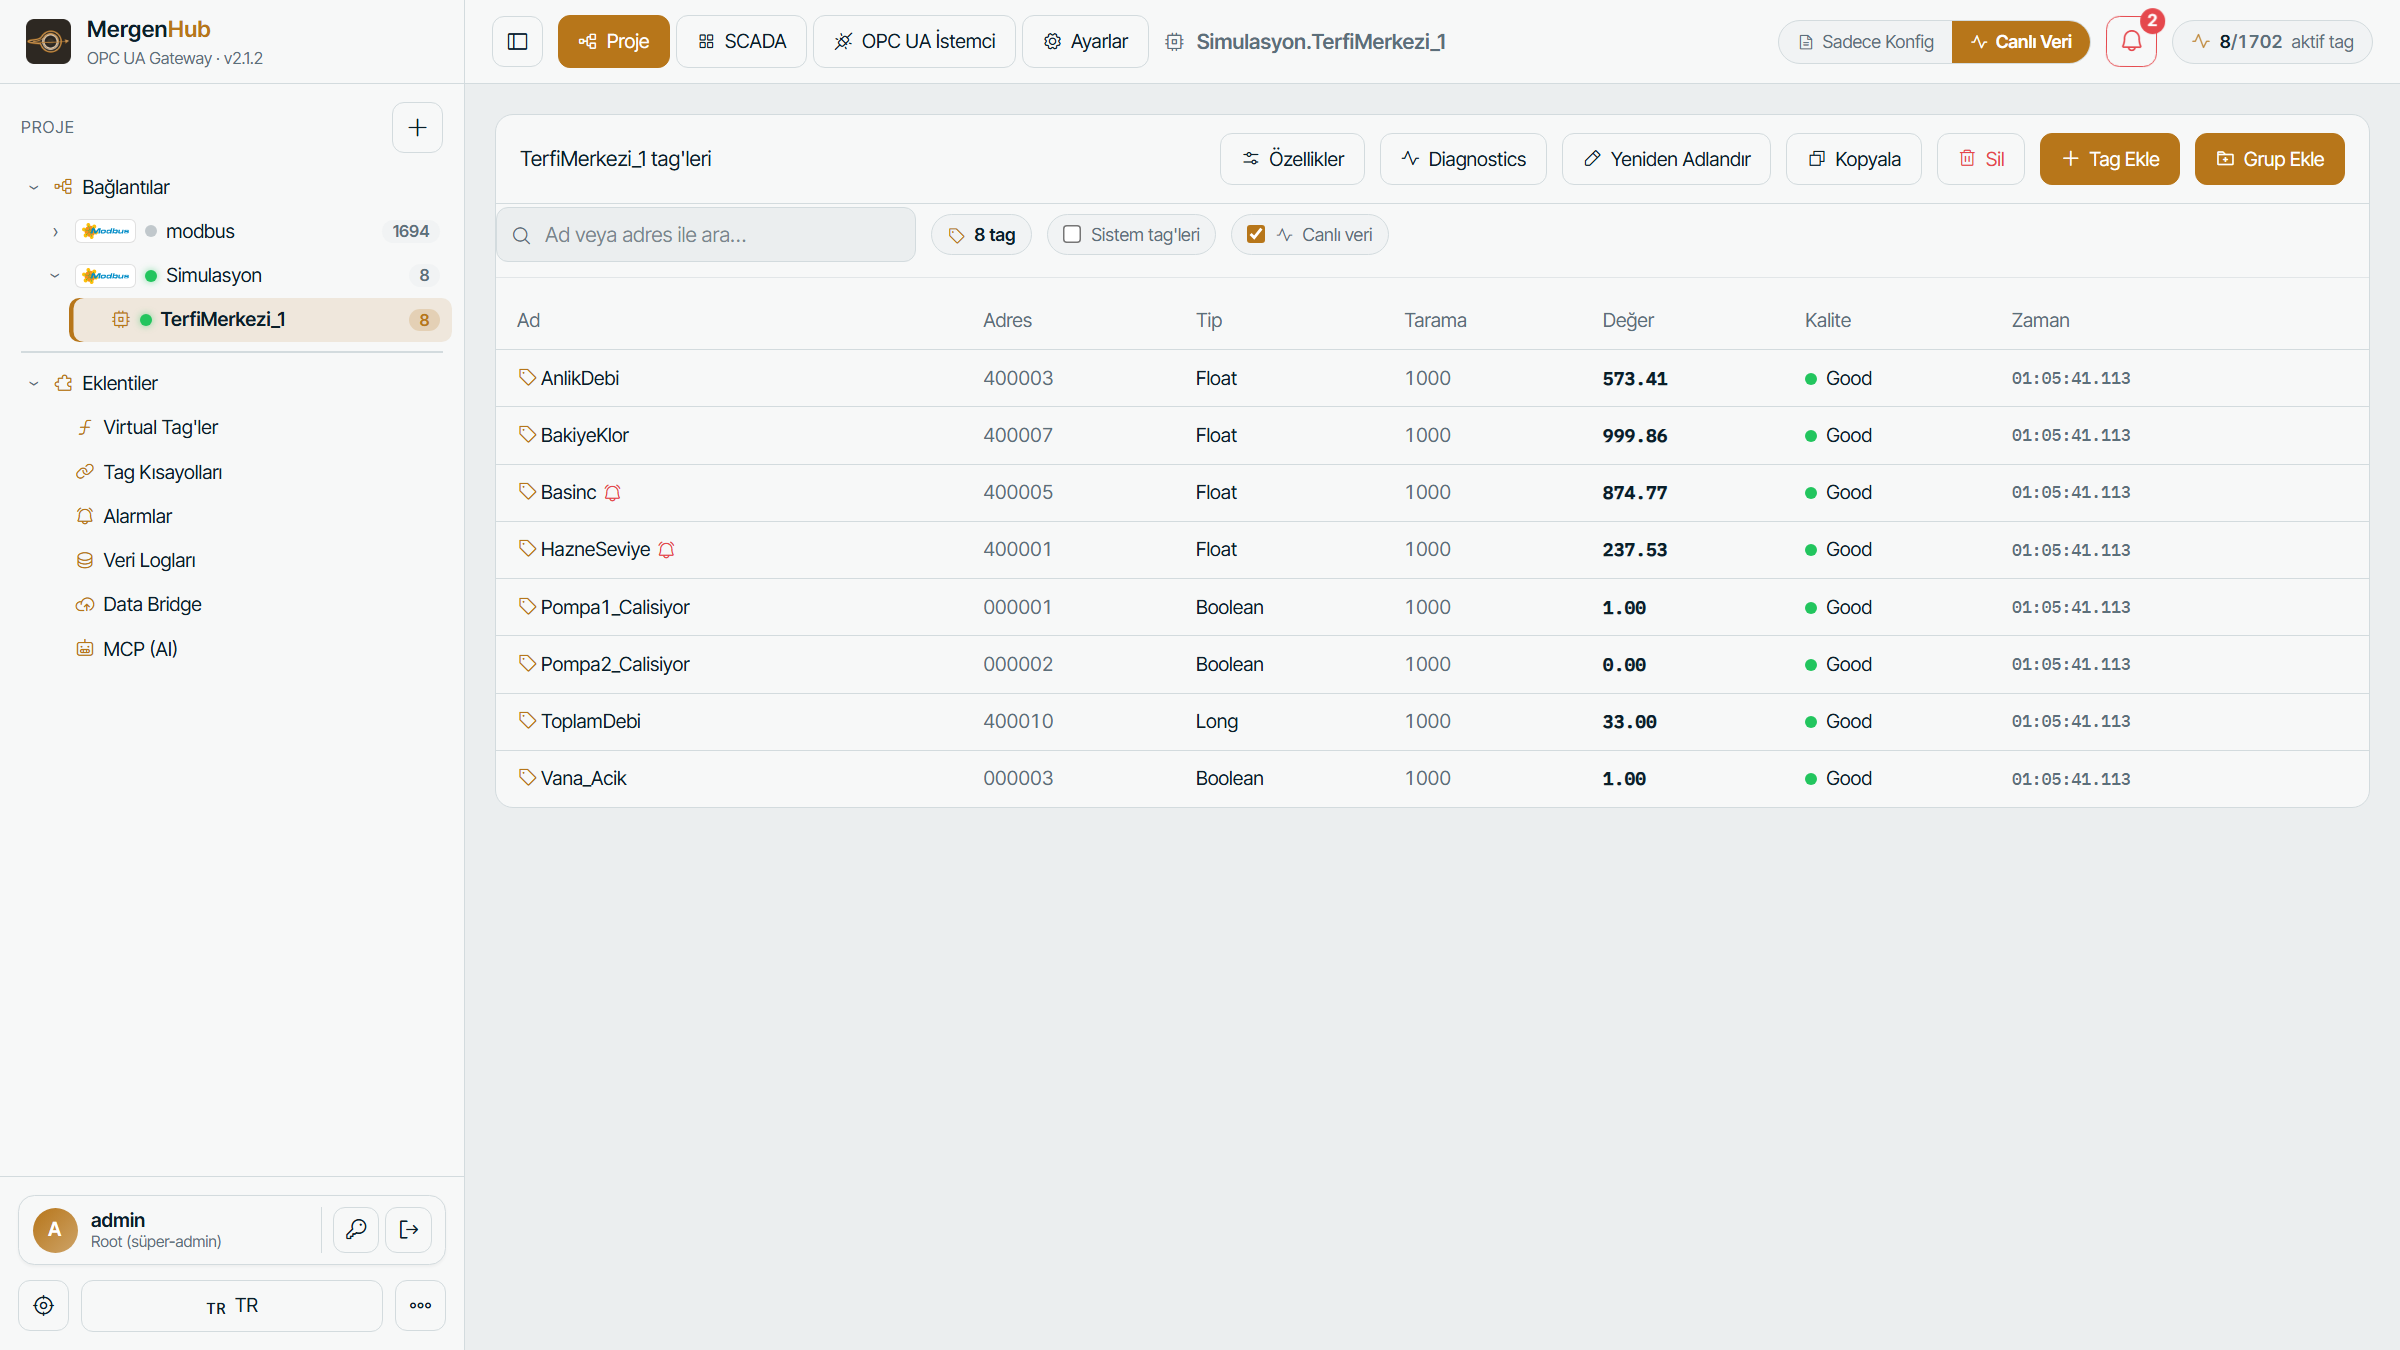This screenshot has width=2400, height=1350.
Task: Switch to the SCADA tab
Action: pos(741,41)
